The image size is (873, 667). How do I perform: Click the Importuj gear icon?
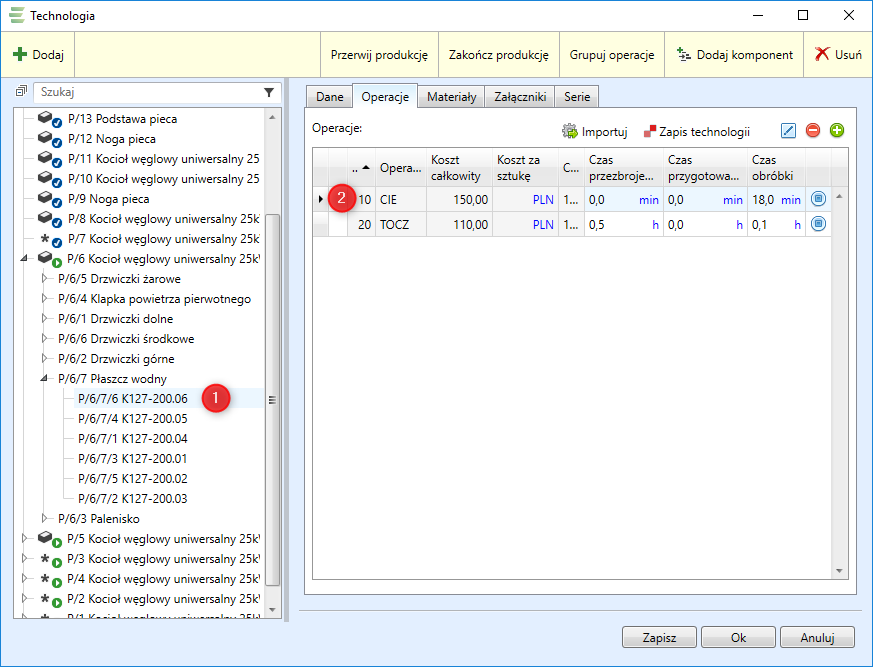pos(570,131)
